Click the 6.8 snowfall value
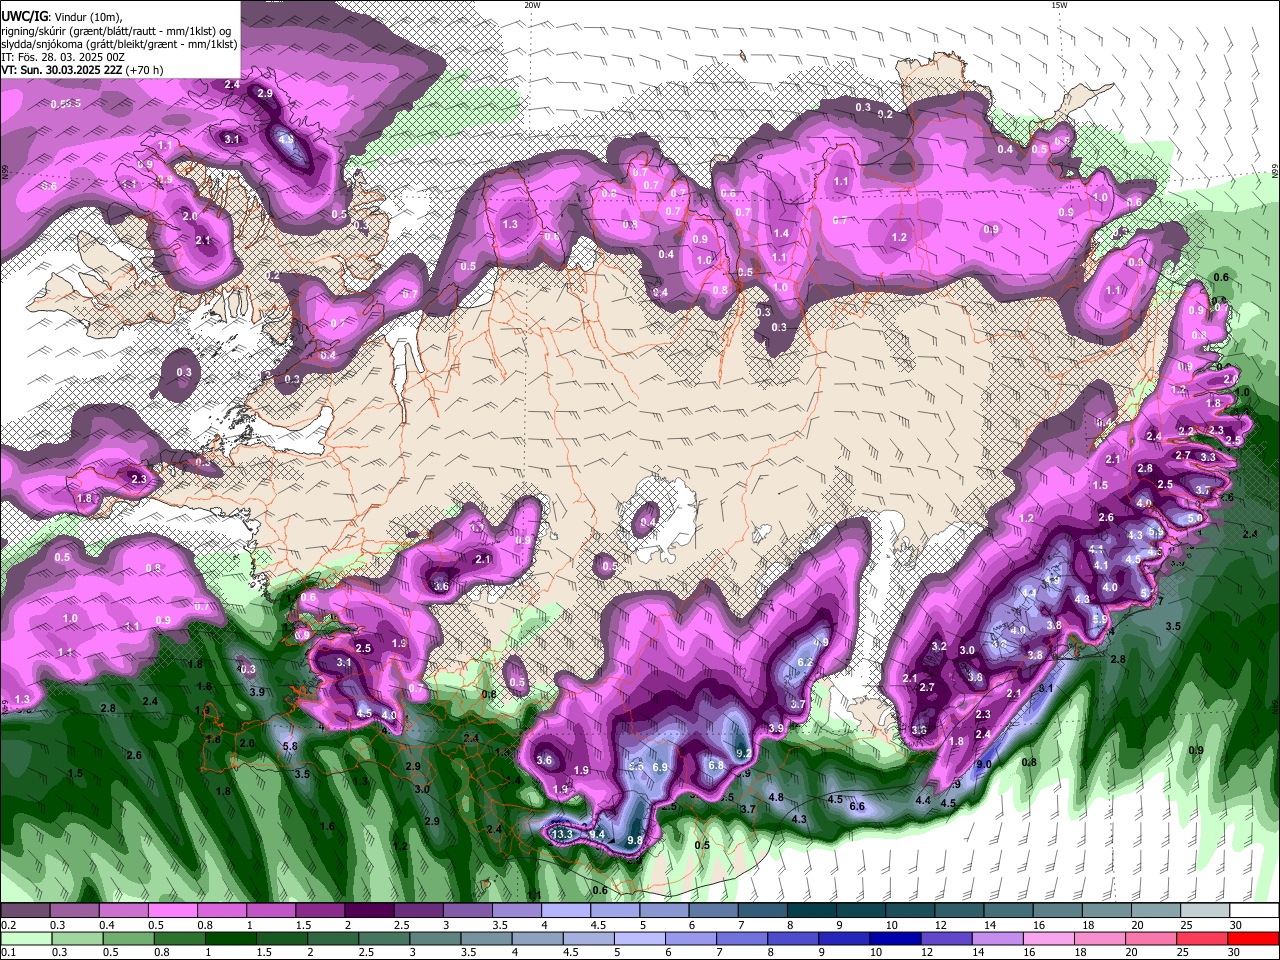 [x=716, y=765]
